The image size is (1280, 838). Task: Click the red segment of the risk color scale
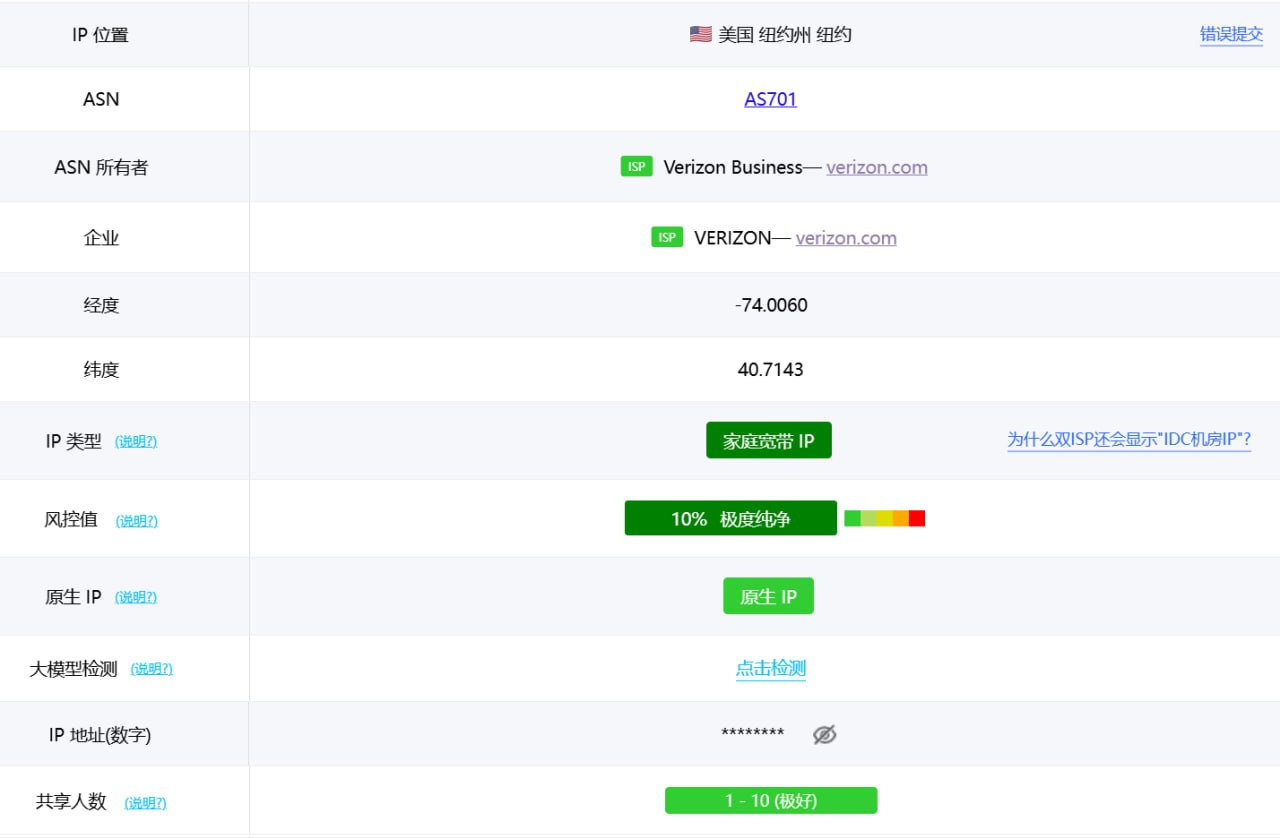[916, 518]
